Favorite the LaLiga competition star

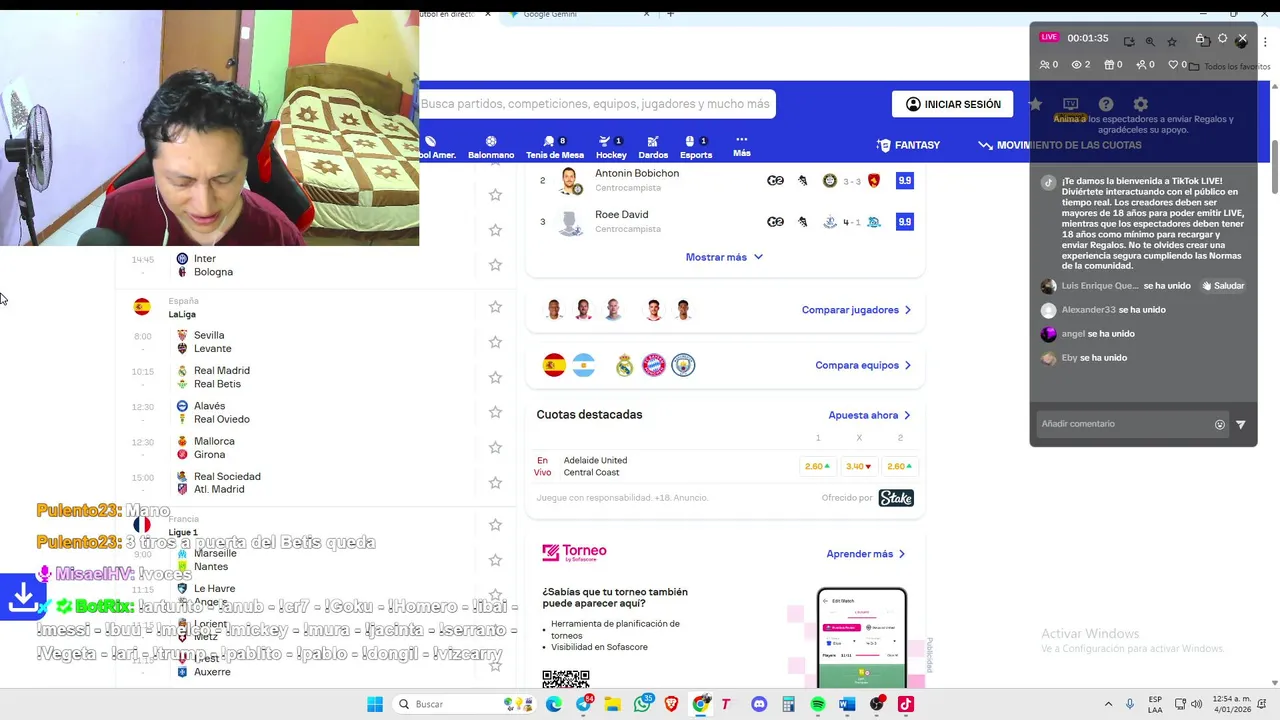coord(495,307)
